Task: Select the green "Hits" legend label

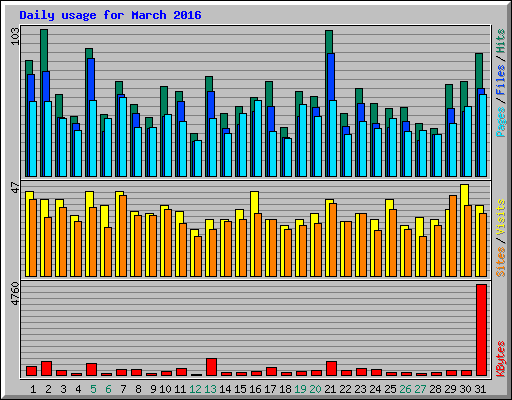Action: 501,41
